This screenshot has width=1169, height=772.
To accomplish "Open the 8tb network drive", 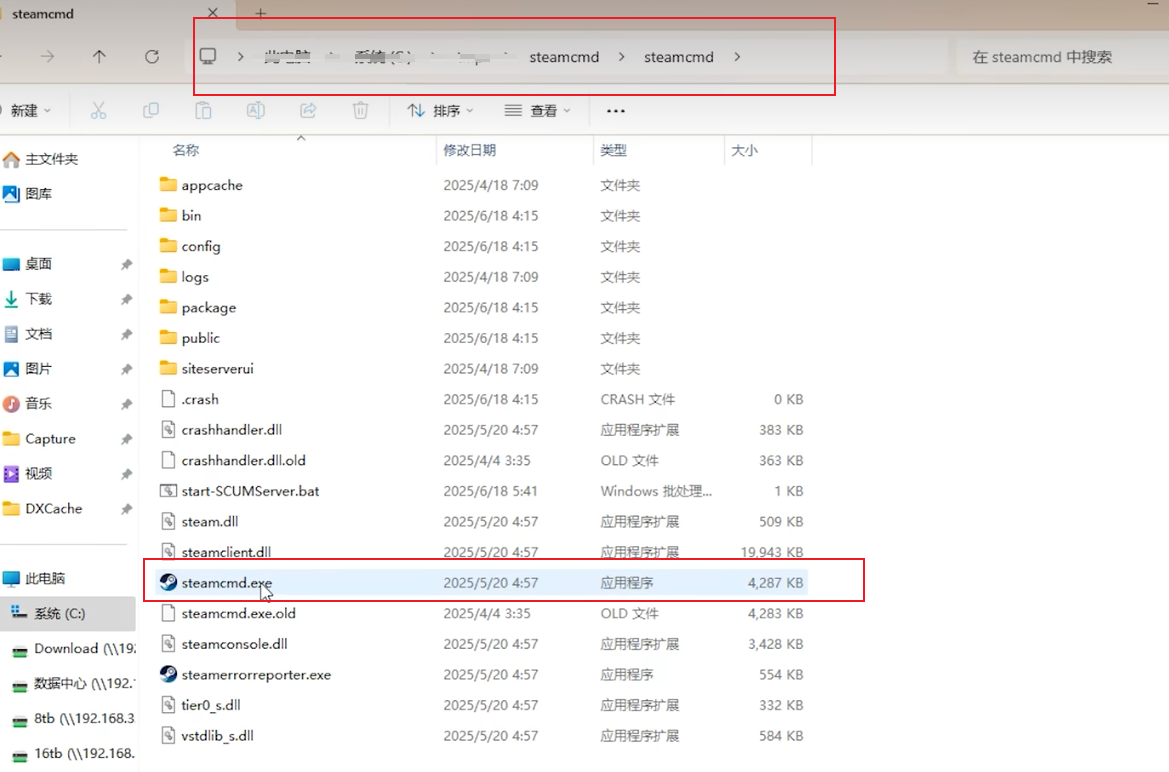I will (73, 718).
